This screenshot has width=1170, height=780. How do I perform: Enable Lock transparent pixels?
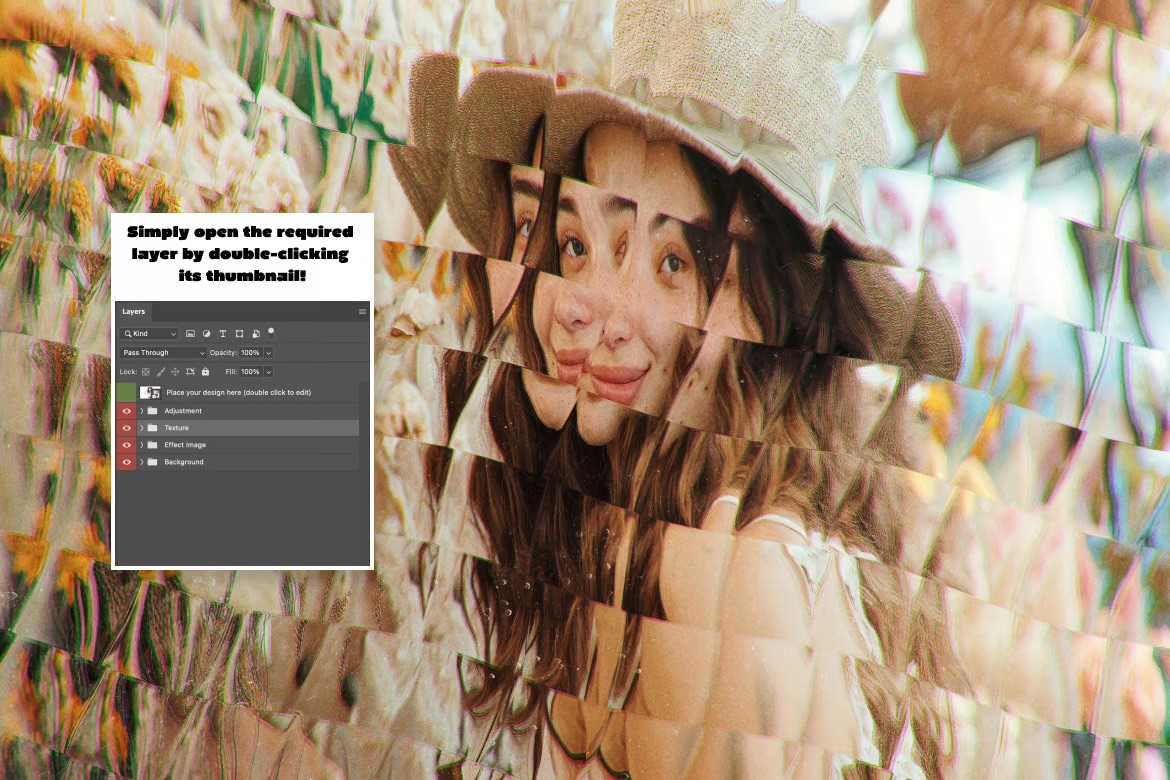pyautogui.click(x=145, y=372)
